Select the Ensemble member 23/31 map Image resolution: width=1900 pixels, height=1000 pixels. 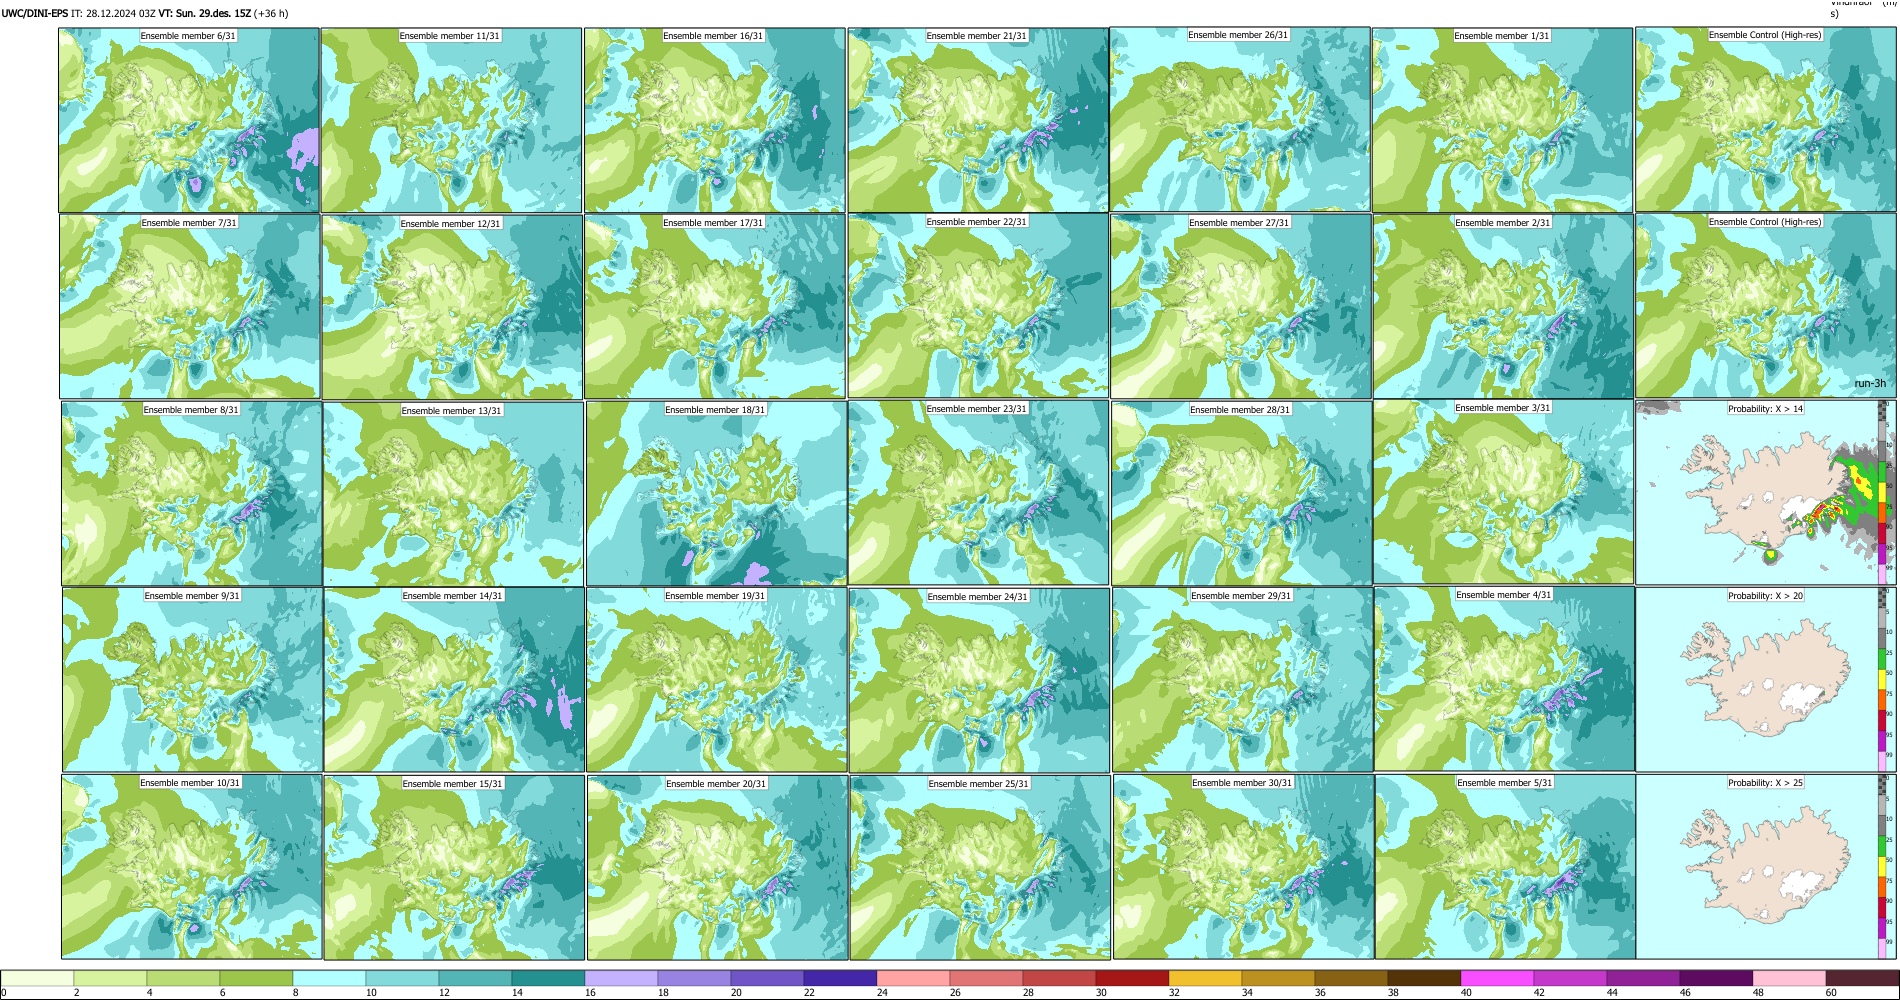tap(978, 492)
